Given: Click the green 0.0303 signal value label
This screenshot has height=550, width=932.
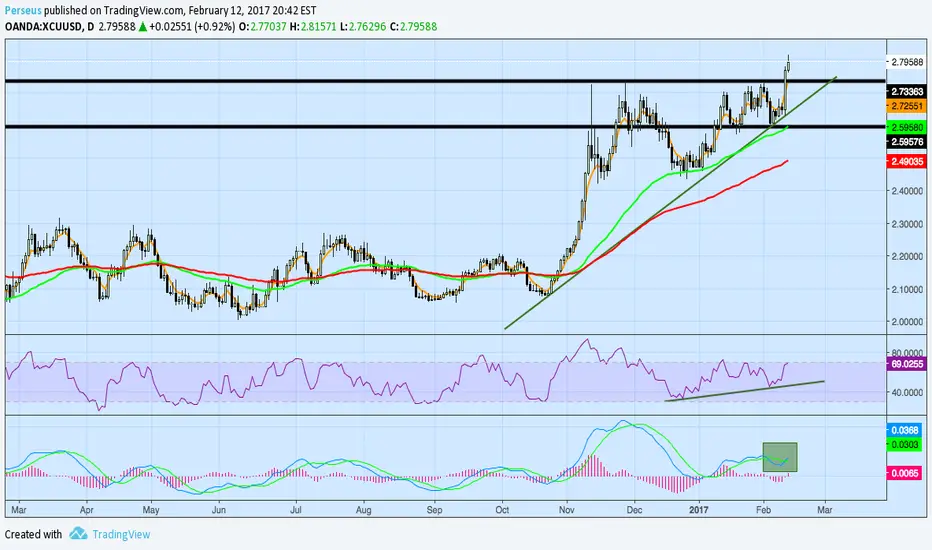Looking at the screenshot, I should tap(903, 444).
